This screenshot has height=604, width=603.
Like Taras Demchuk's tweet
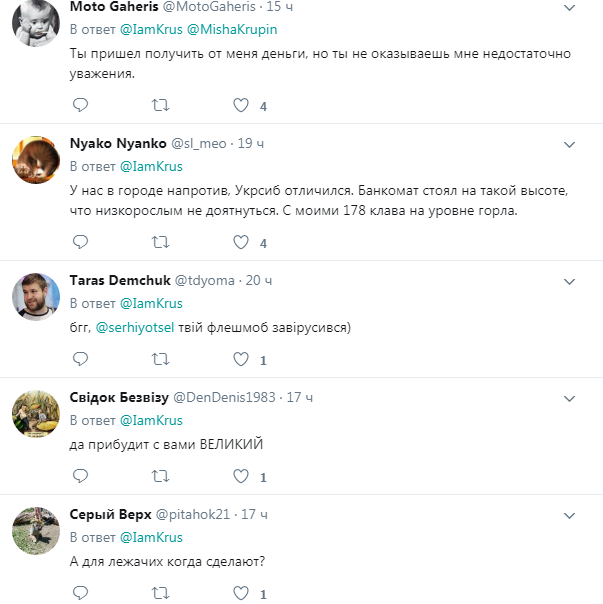[x=240, y=359]
